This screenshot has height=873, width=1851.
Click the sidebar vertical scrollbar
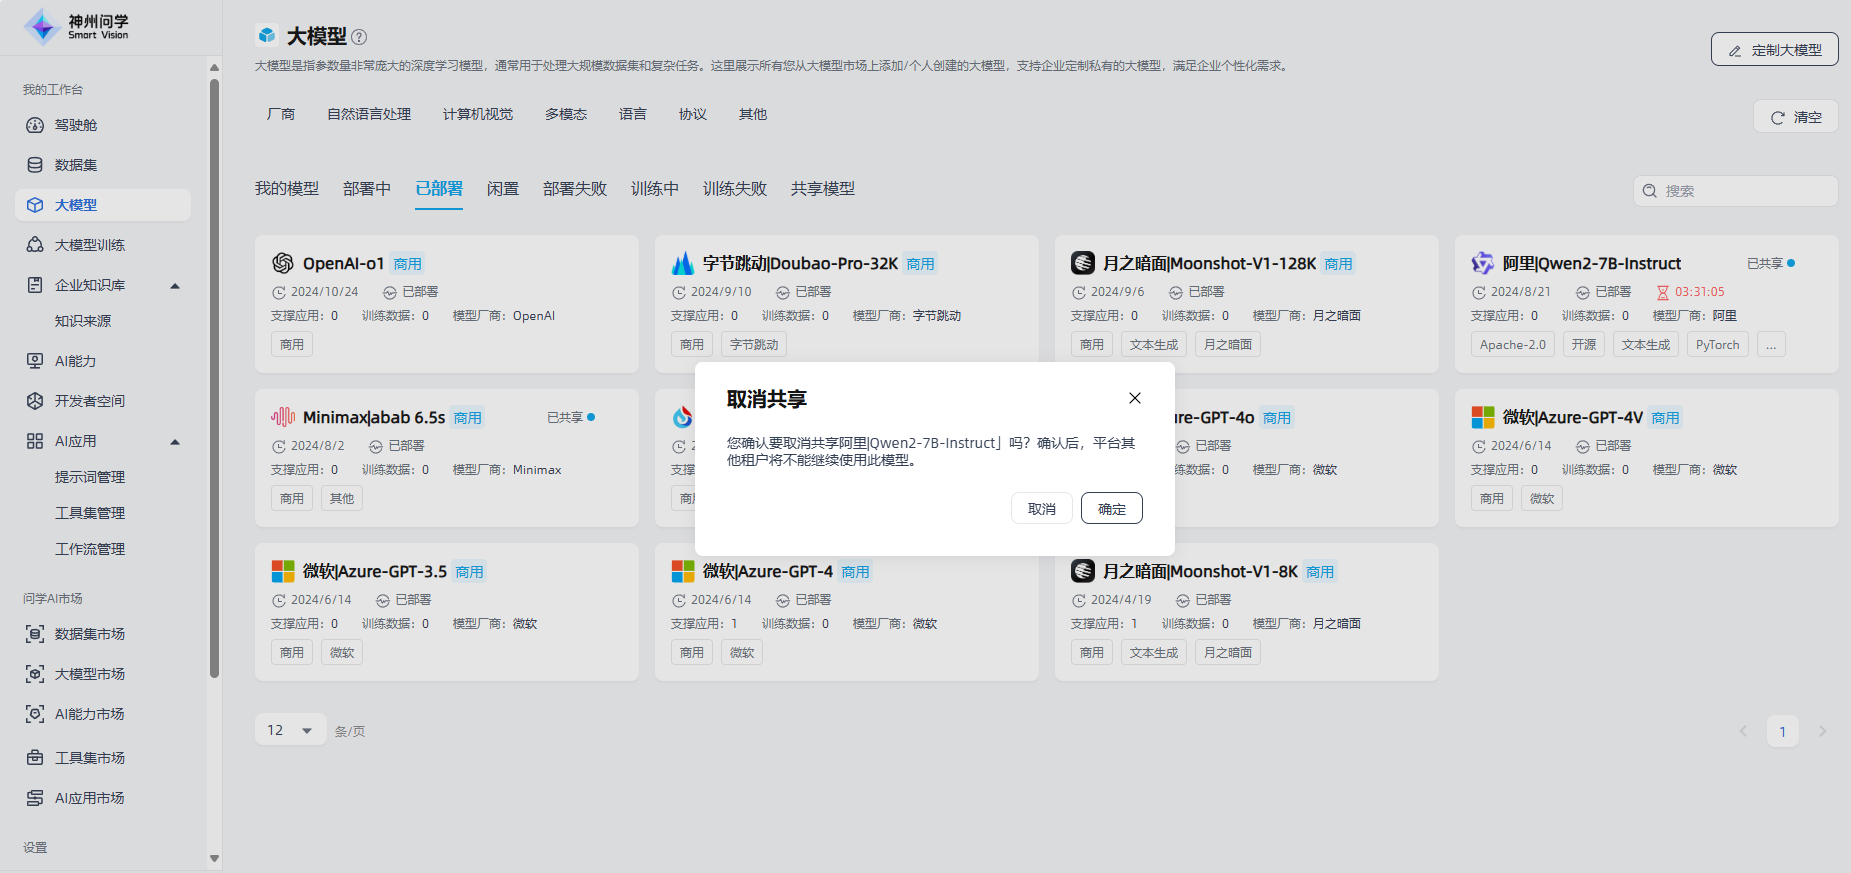point(214,380)
